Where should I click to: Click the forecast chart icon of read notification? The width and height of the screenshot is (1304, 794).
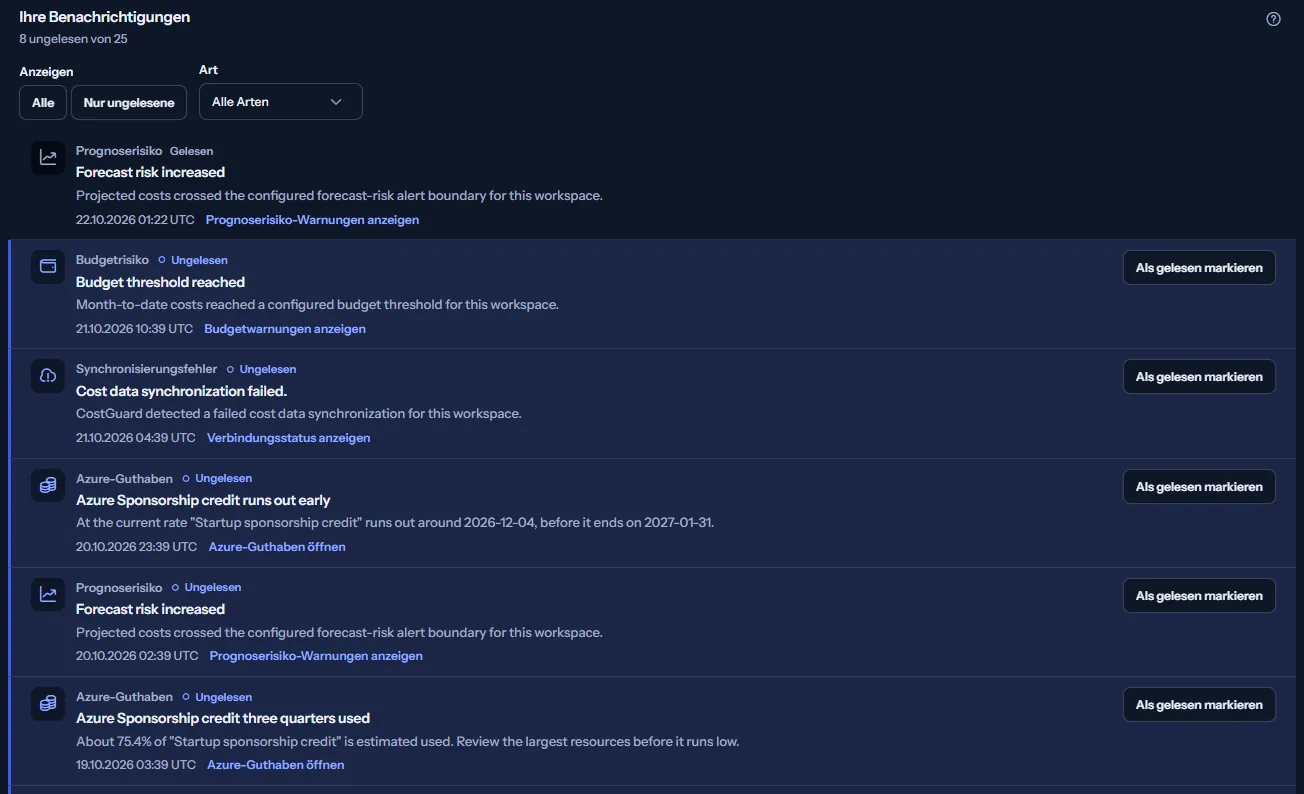coord(48,158)
